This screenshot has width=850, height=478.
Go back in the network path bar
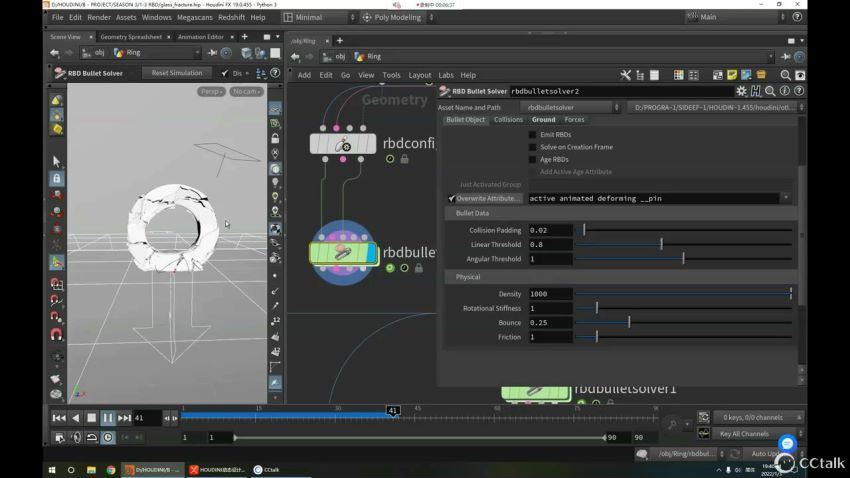click(295, 56)
